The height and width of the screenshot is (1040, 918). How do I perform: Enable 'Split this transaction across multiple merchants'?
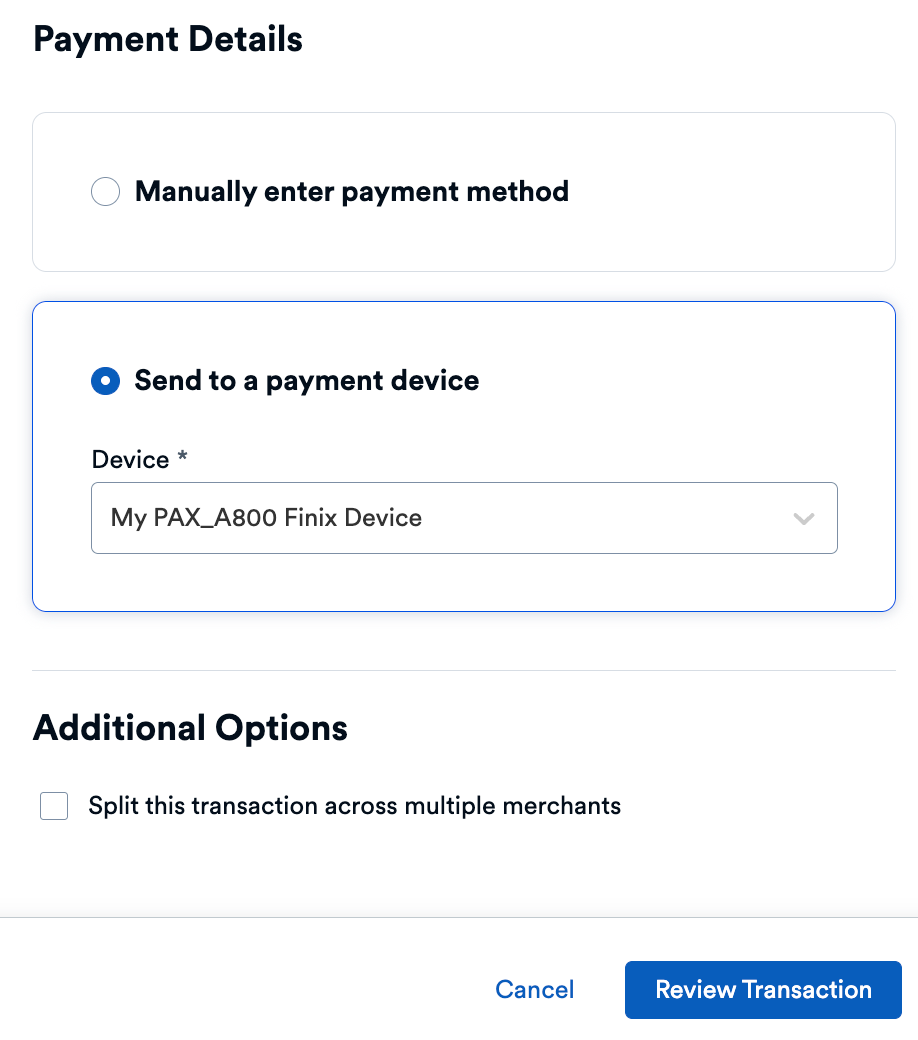(x=53, y=805)
